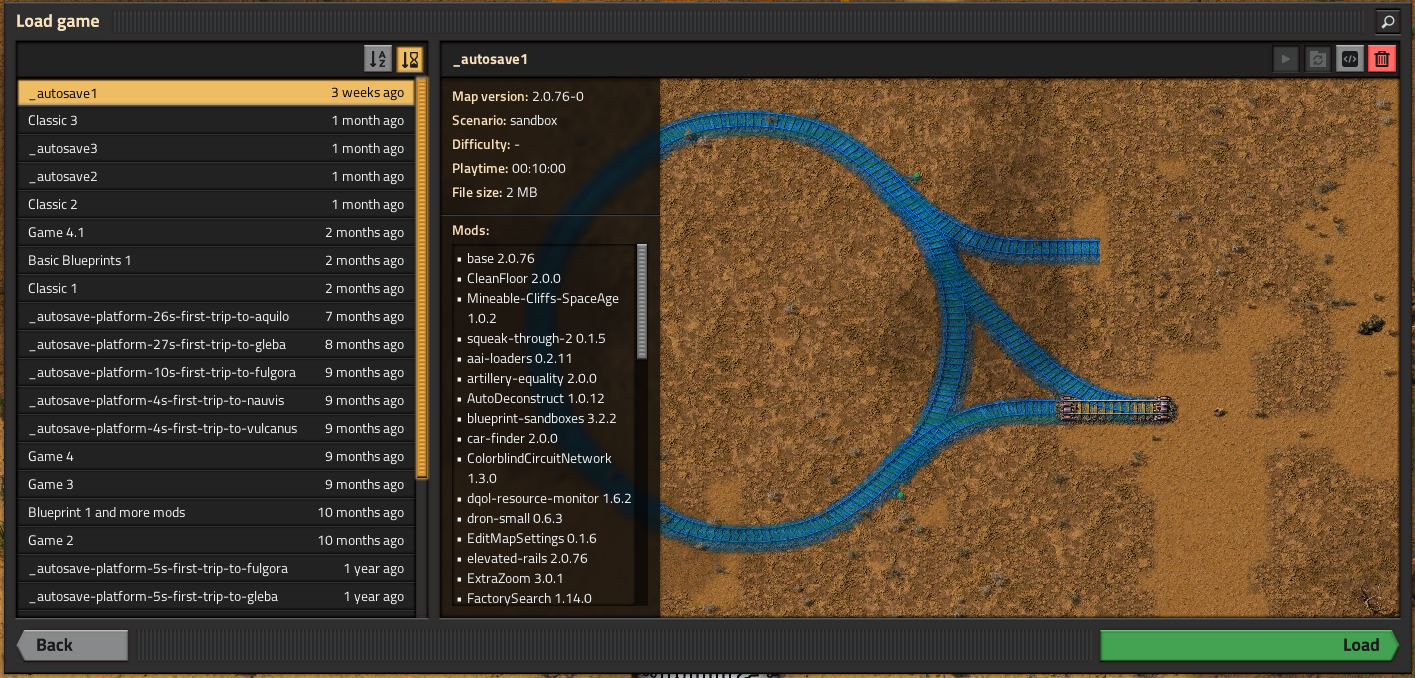The width and height of the screenshot is (1415, 678).
Task: Select the Classic 3 save
Action: coord(216,121)
